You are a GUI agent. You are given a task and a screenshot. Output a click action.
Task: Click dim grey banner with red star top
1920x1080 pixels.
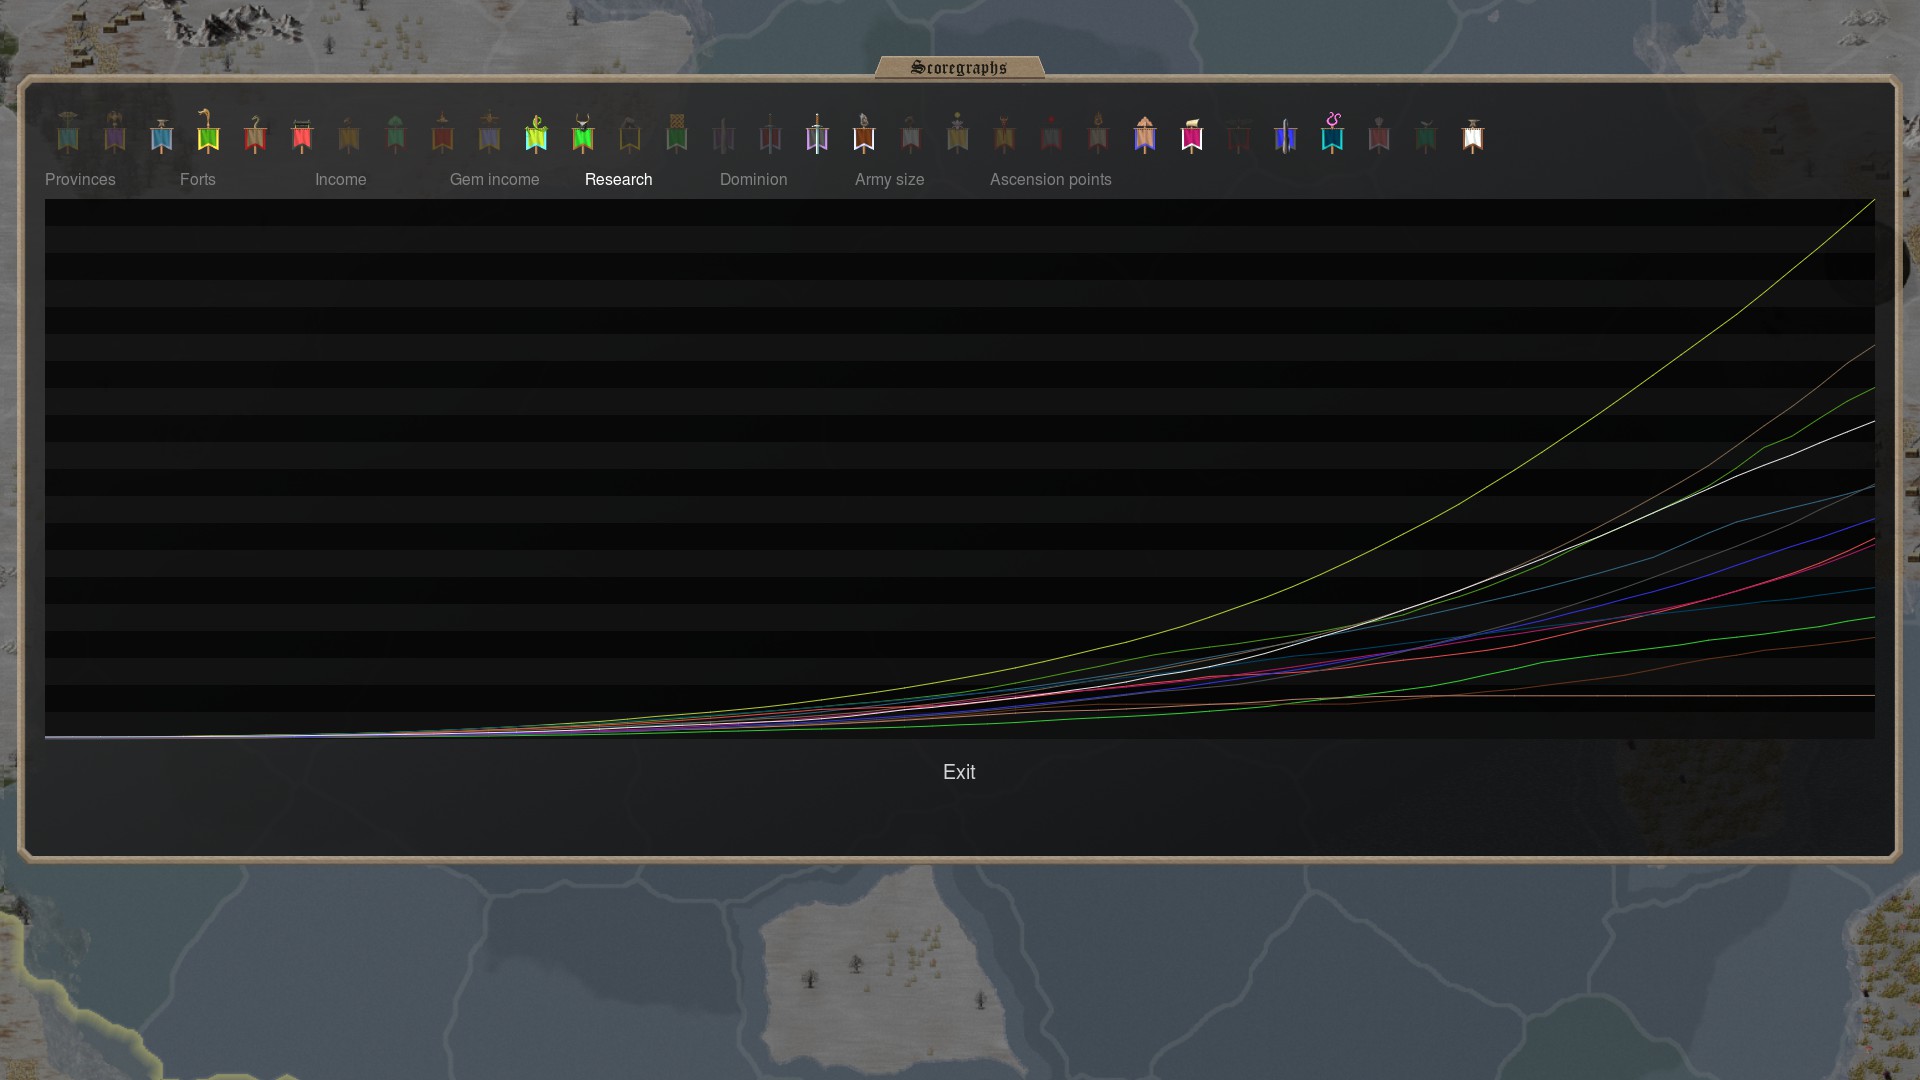pyautogui.click(x=1051, y=133)
